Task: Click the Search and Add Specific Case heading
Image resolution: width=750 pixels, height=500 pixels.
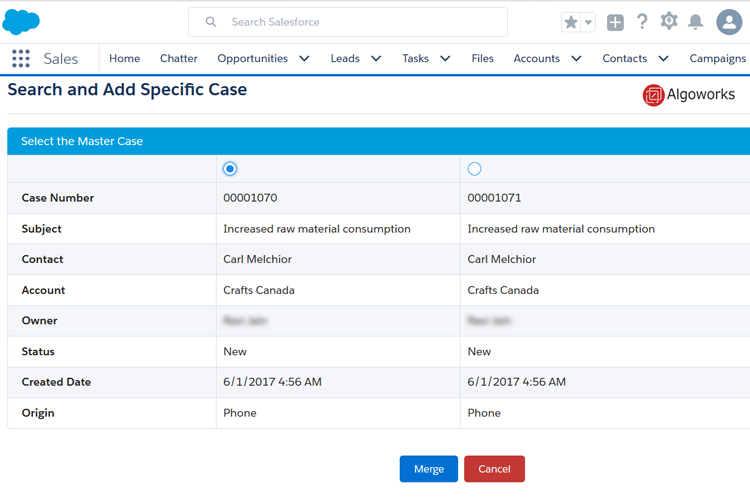Action: pos(127,90)
